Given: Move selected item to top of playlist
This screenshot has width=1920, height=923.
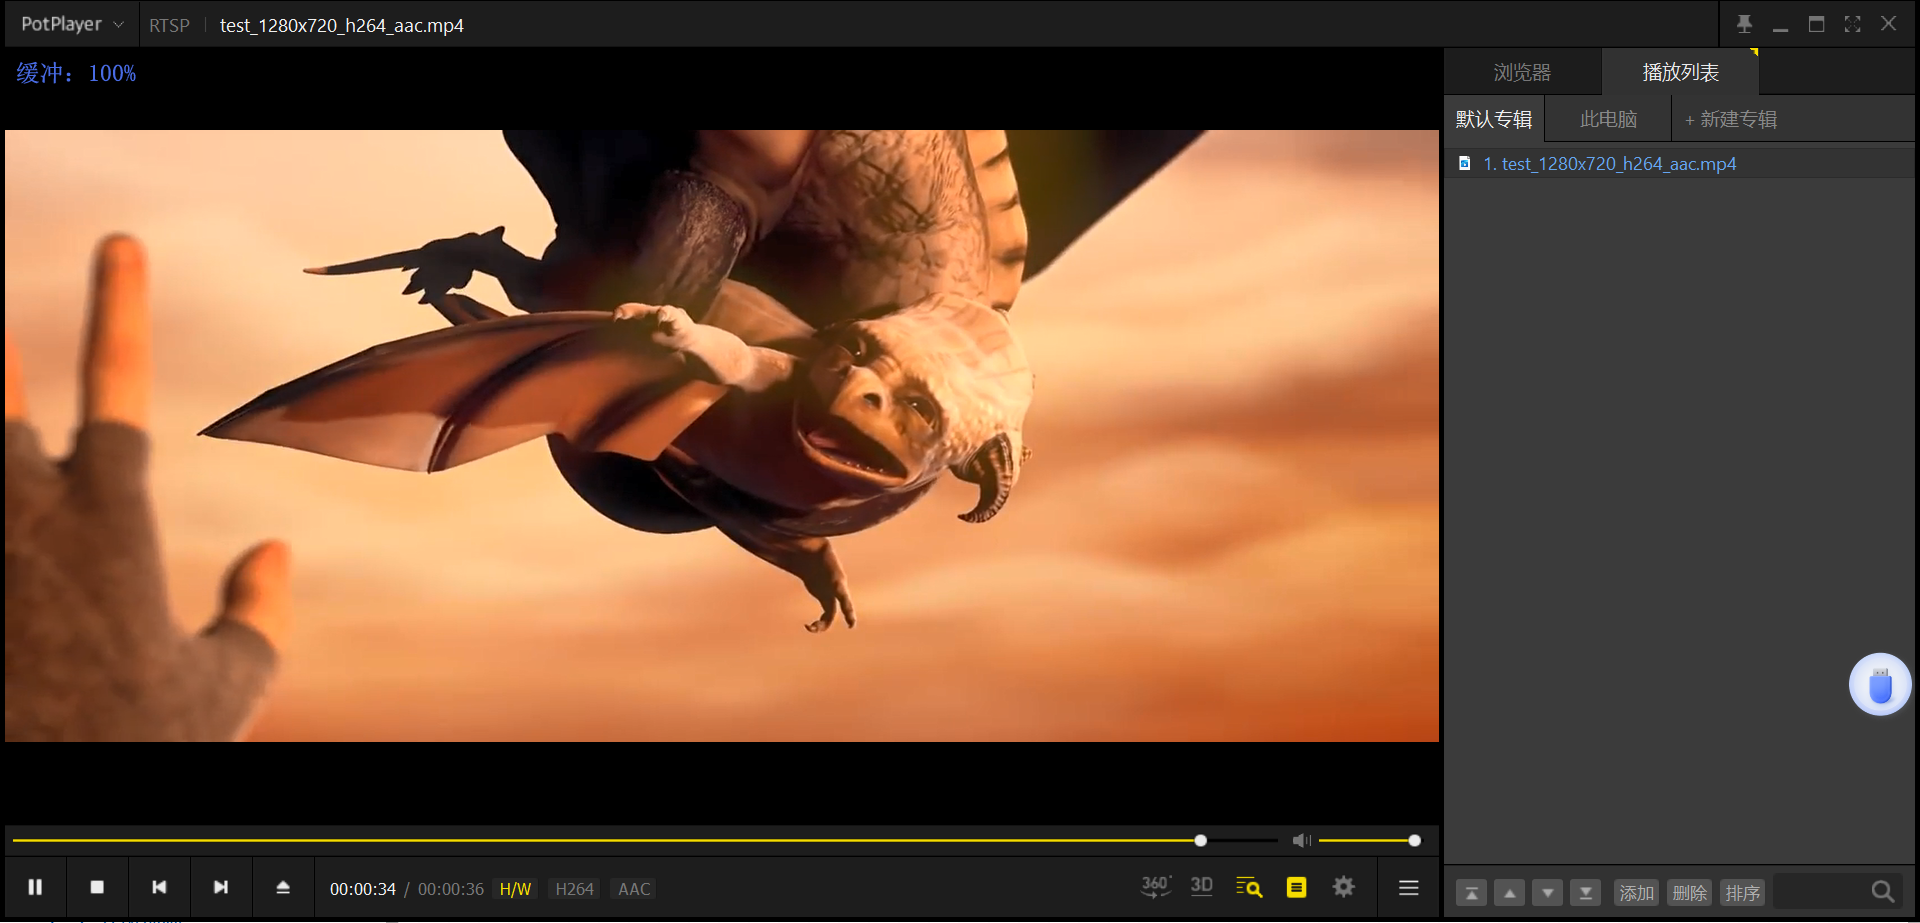Looking at the screenshot, I should click(1471, 893).
